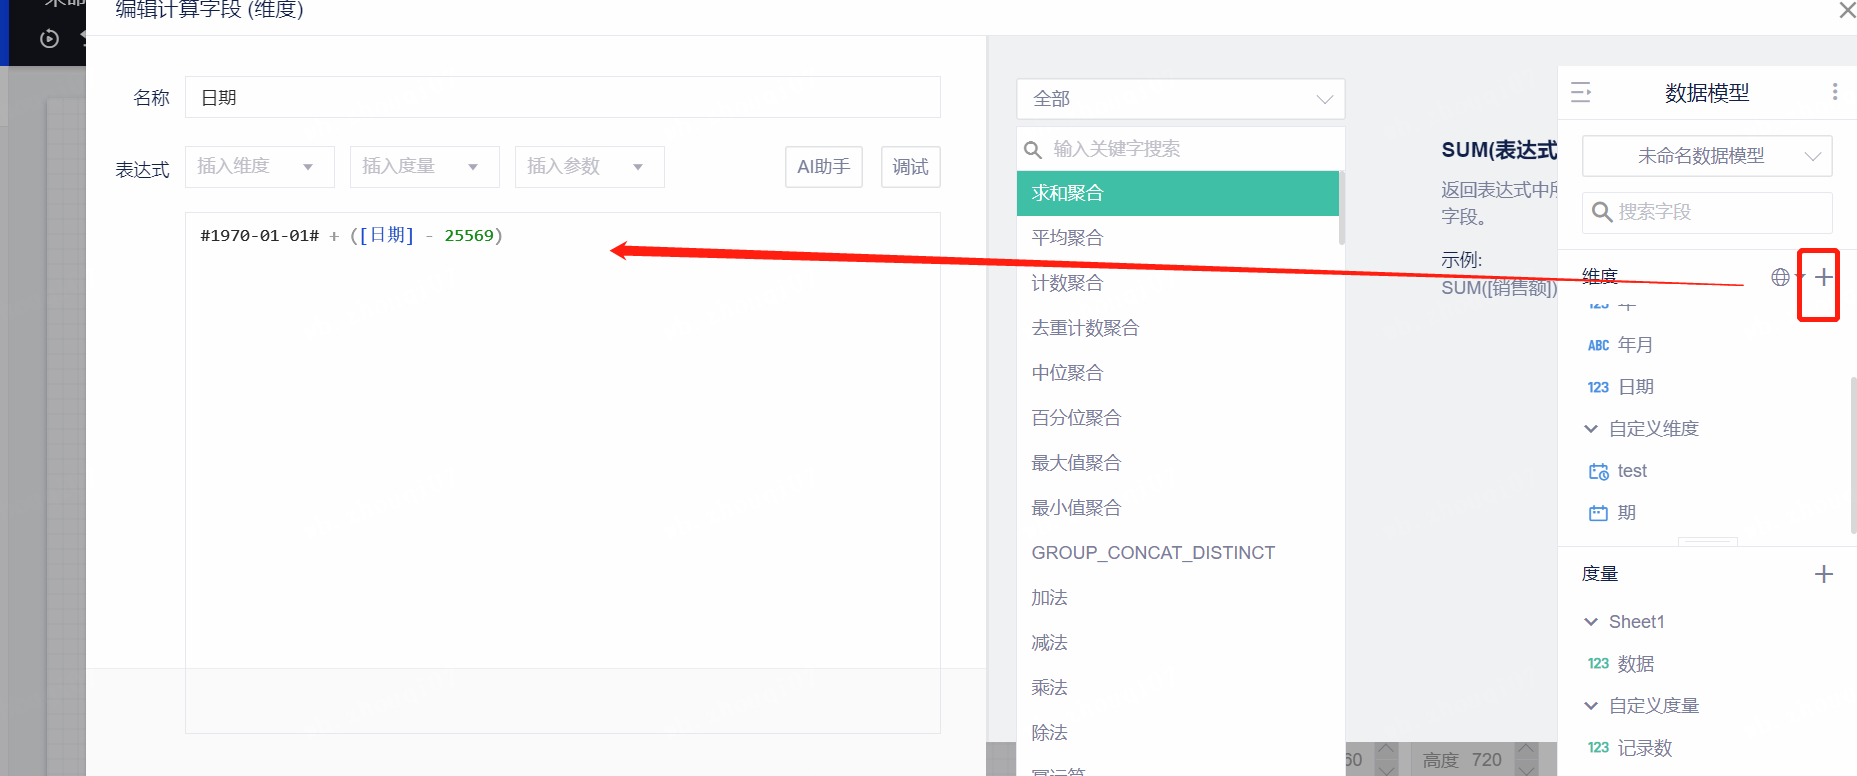Select the 乘法 function
The width and height of the screenshot is (1857, 776).
pos(1177,688)
